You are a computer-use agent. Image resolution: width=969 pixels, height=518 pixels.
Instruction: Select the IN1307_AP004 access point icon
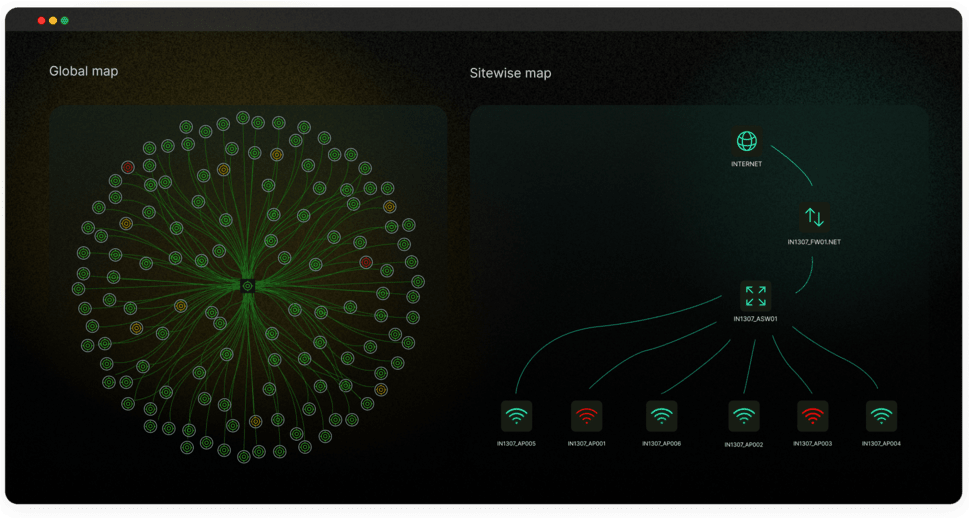pyautogui.click(x=881, y=417)
